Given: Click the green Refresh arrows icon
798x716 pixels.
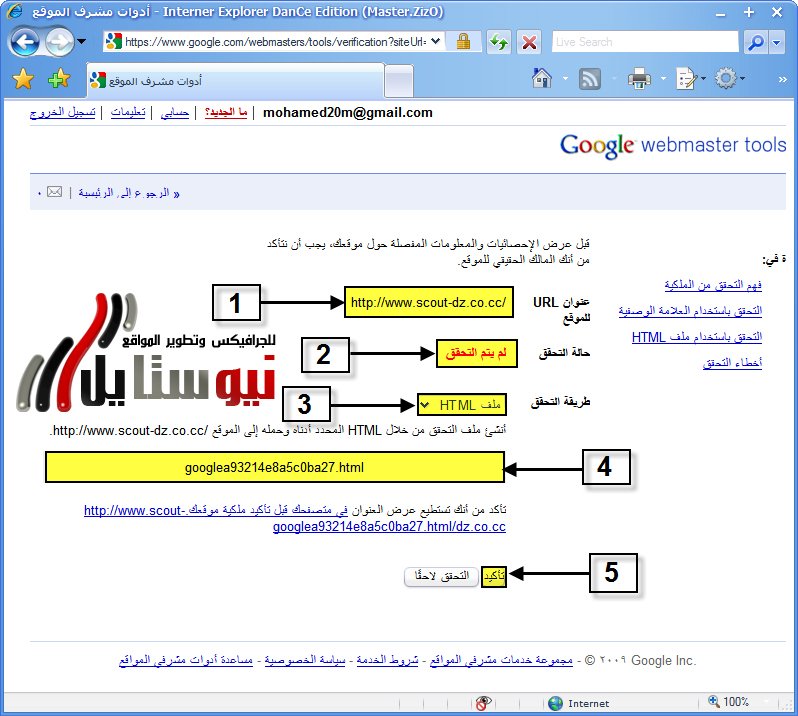Looking at the screenshot, I should (x=498, y=42).
